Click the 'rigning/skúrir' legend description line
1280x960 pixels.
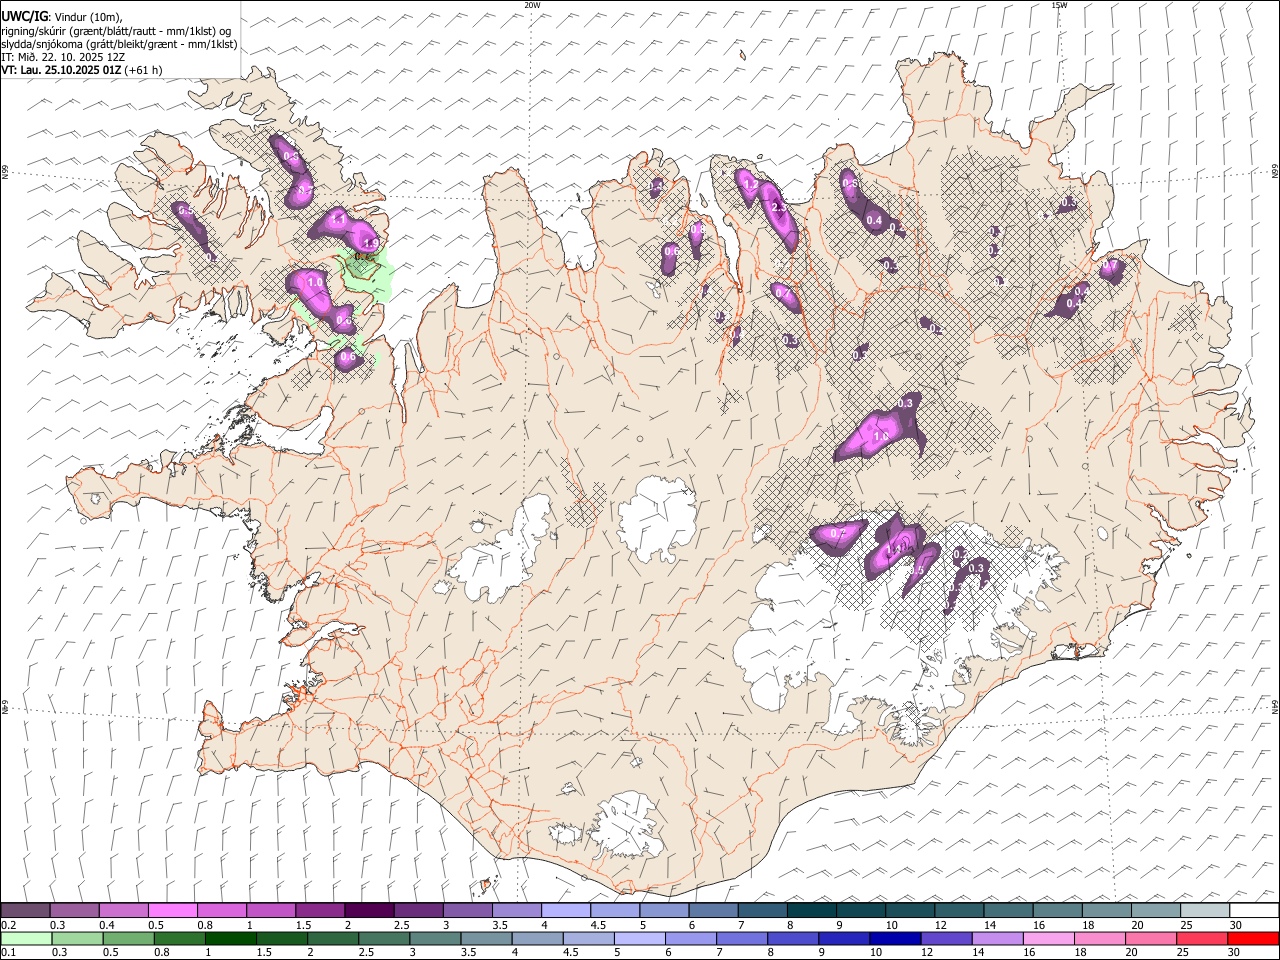(116, 31)
